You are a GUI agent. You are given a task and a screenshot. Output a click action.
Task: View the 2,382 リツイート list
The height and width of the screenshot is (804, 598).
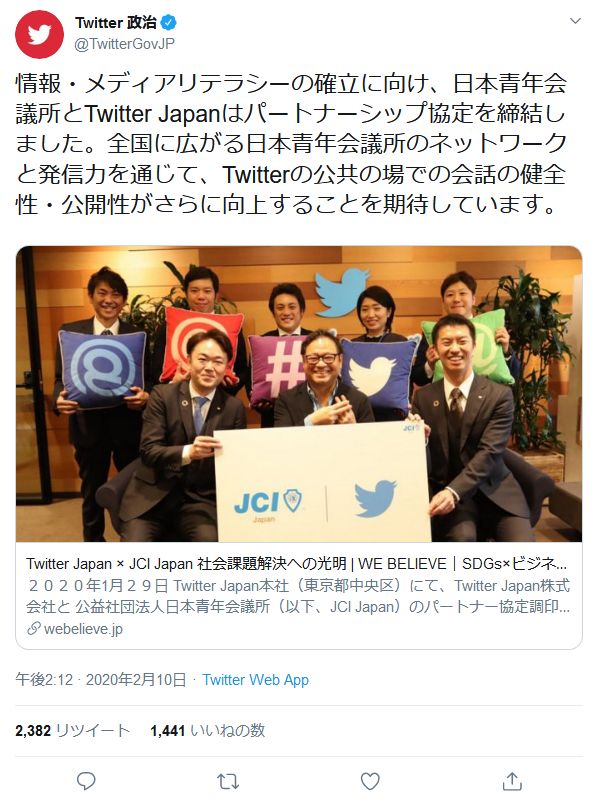[72, 730]
